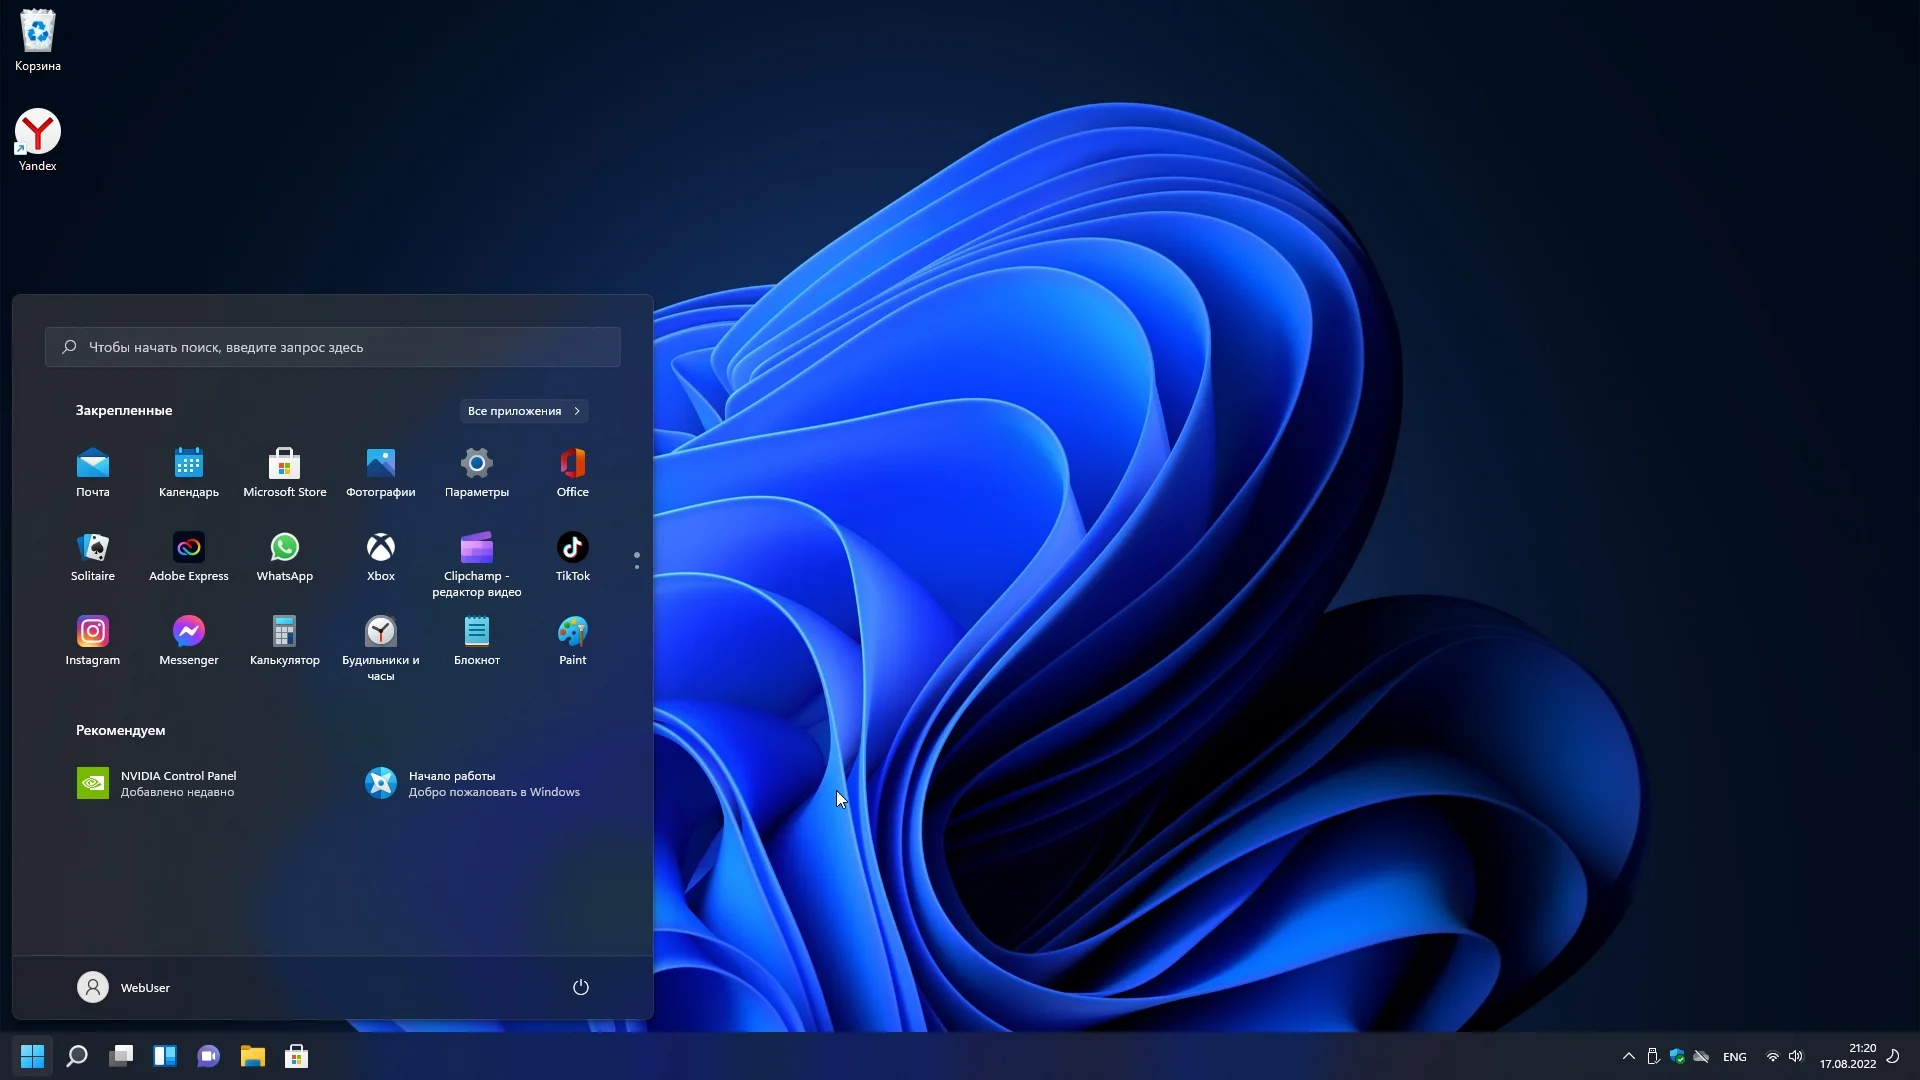Open the Office app
This screenshot has width=1920, height=1080.
point(572,464)
